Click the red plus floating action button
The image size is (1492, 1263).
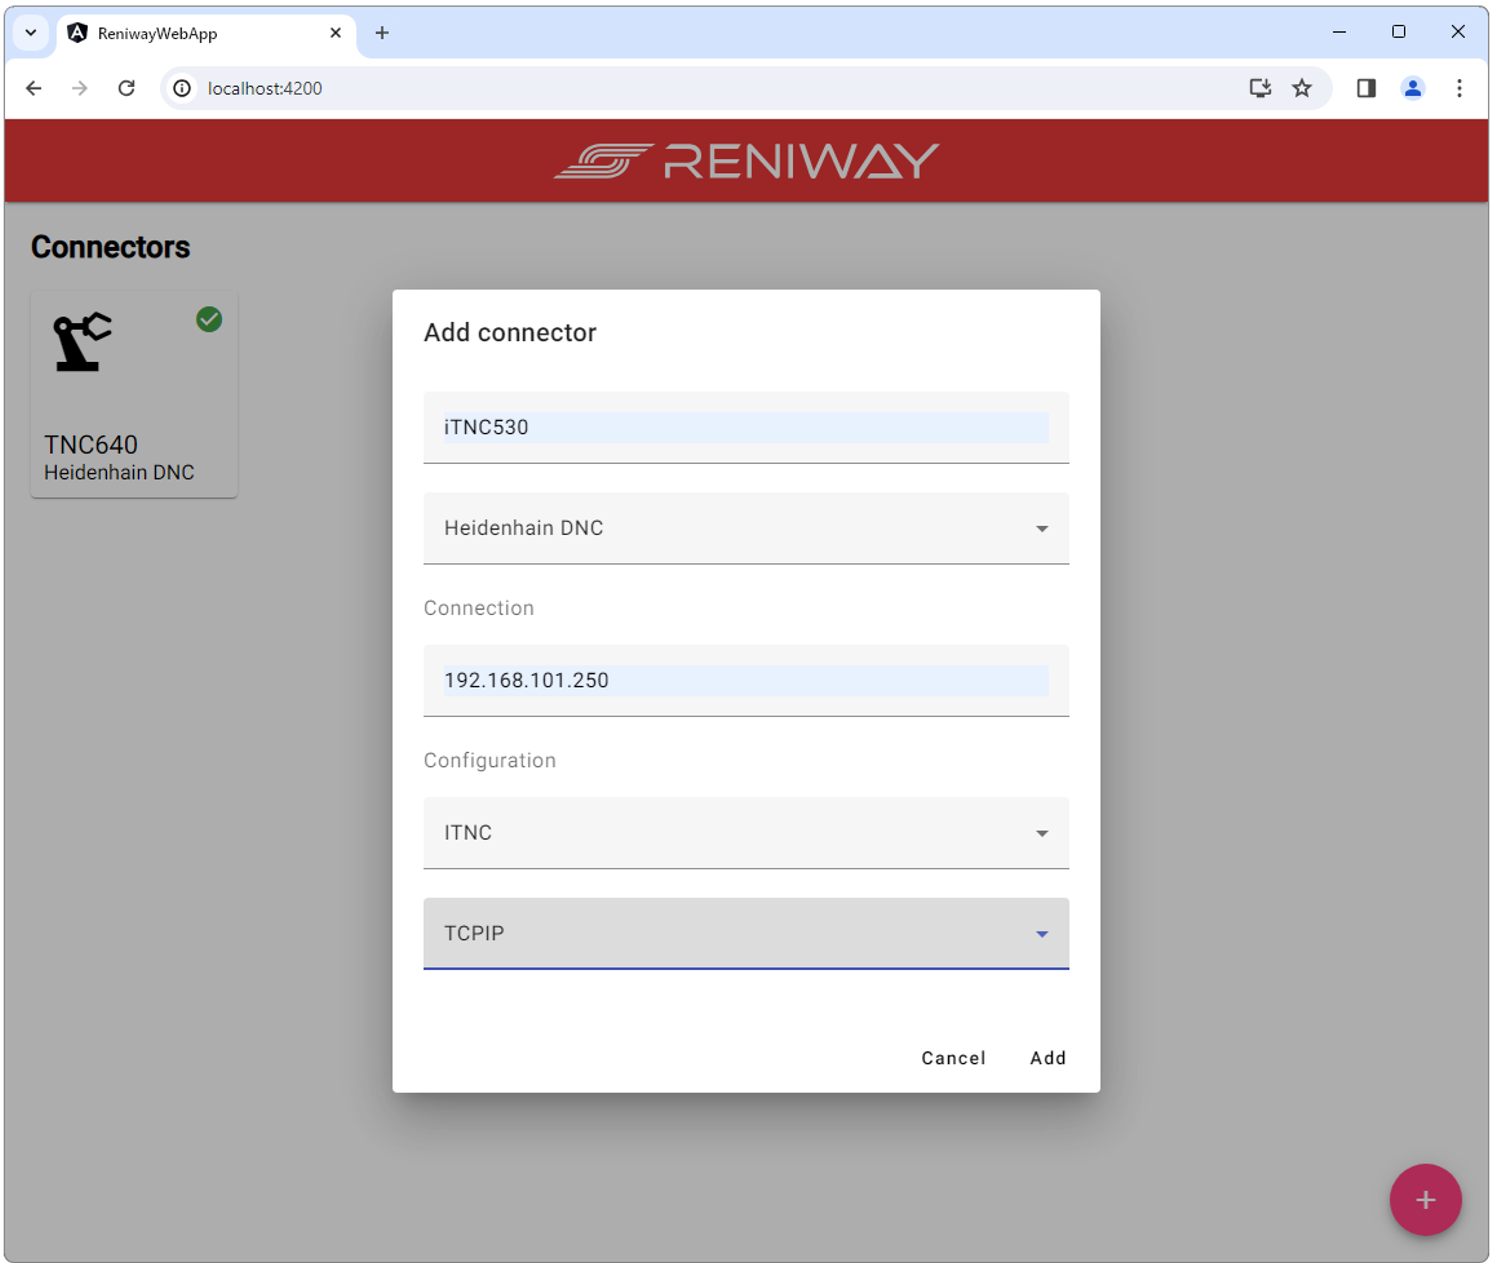(x=1425, y=1199)
